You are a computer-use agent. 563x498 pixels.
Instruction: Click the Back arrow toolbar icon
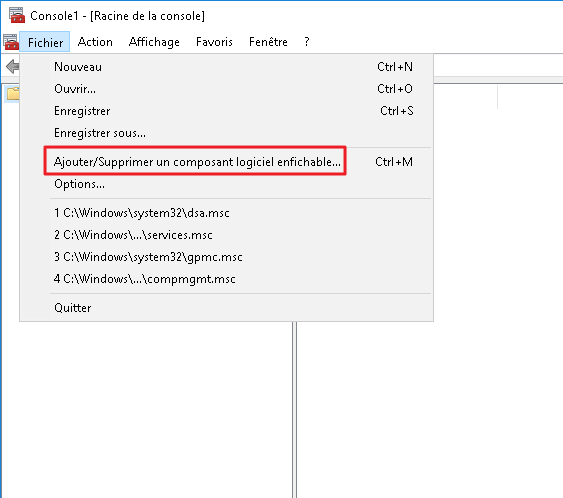click(13, 66)
